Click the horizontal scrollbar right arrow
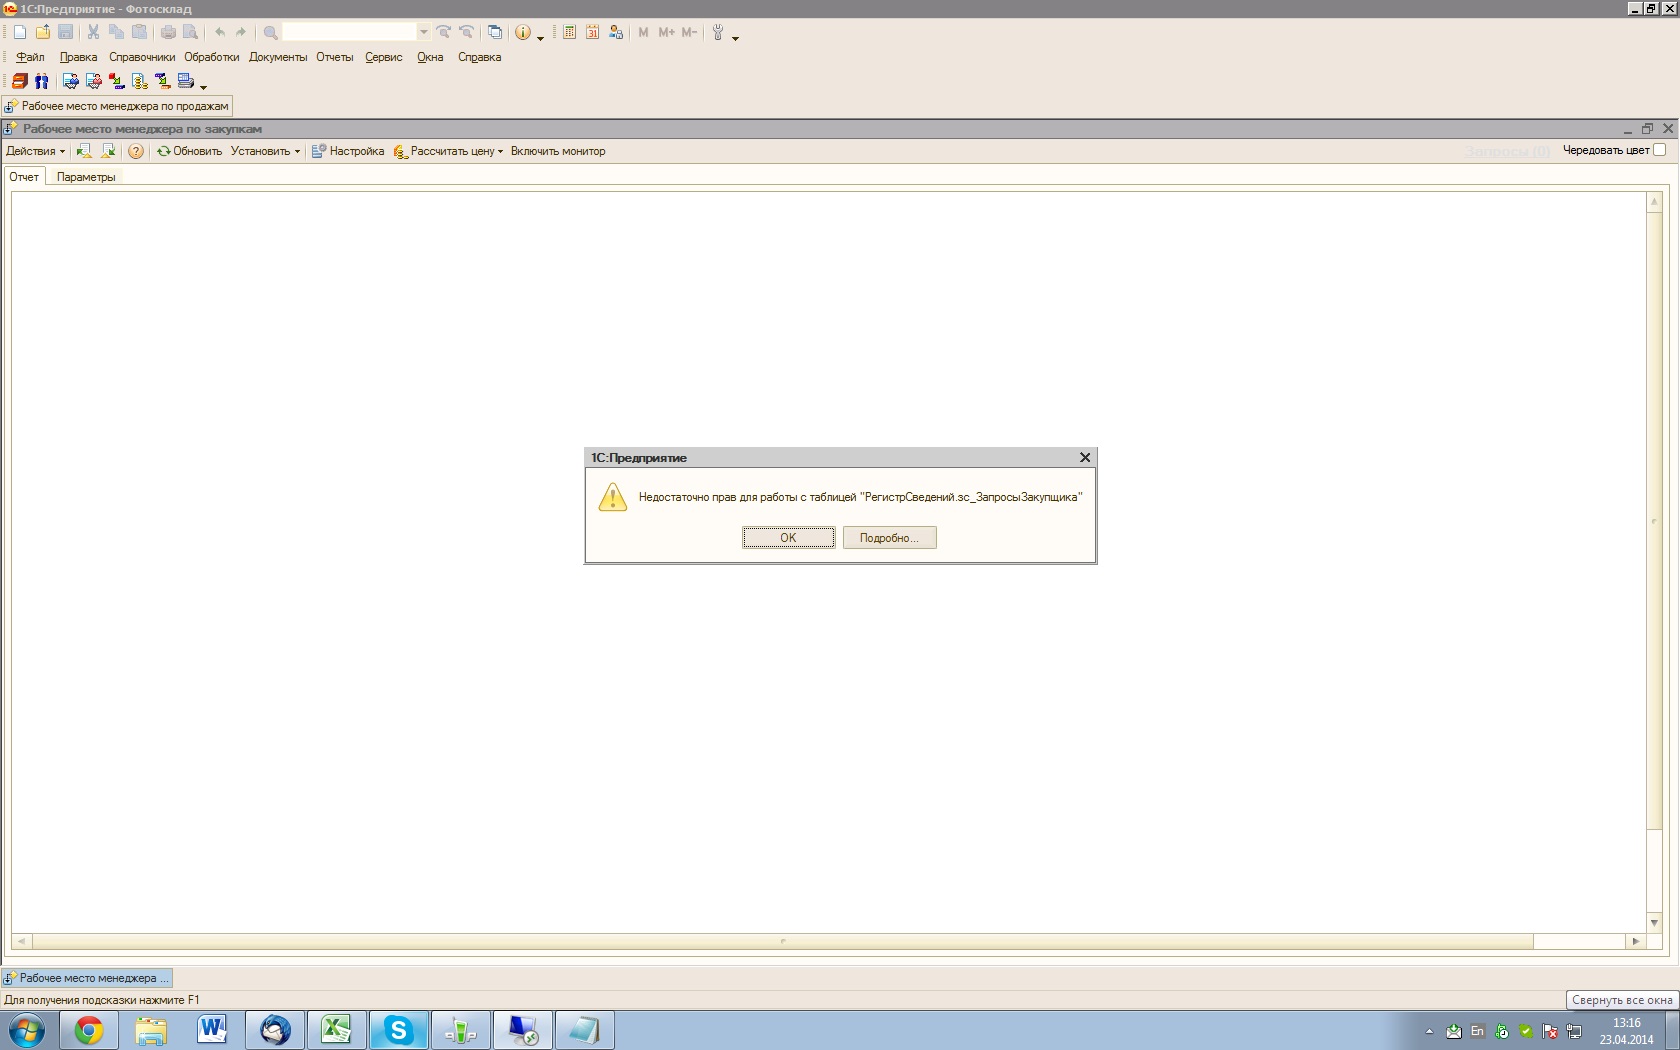The height and width of the screenshot is (1050, 1680). pyautogui.click(x=1635, y=941)
